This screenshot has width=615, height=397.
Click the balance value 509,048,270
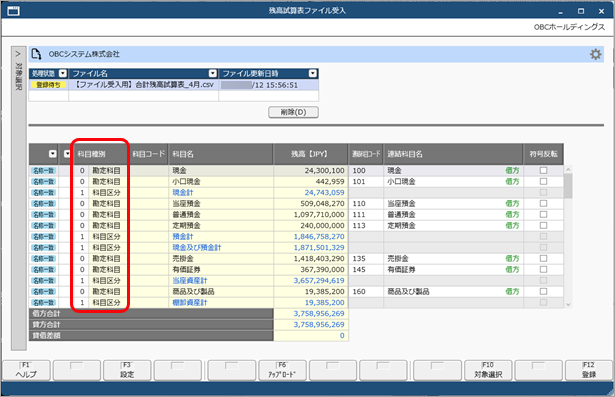[x=322, y=203]
